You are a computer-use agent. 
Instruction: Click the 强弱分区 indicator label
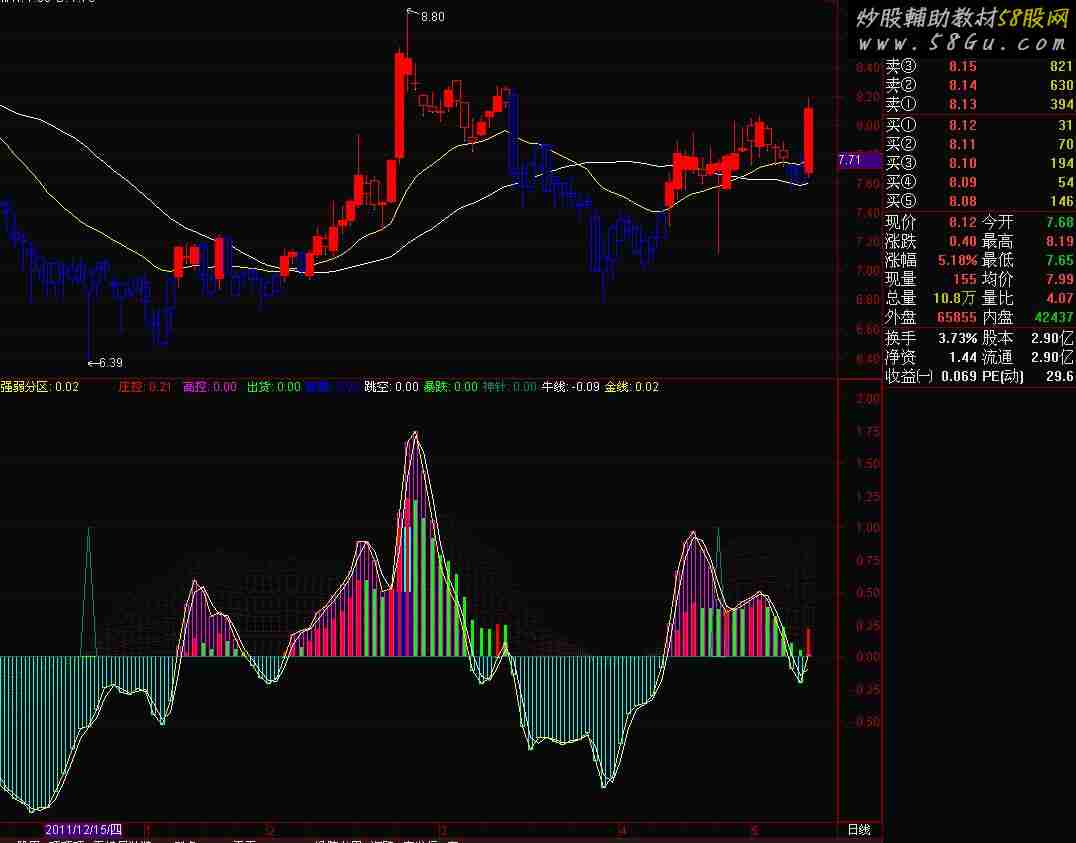26,387
